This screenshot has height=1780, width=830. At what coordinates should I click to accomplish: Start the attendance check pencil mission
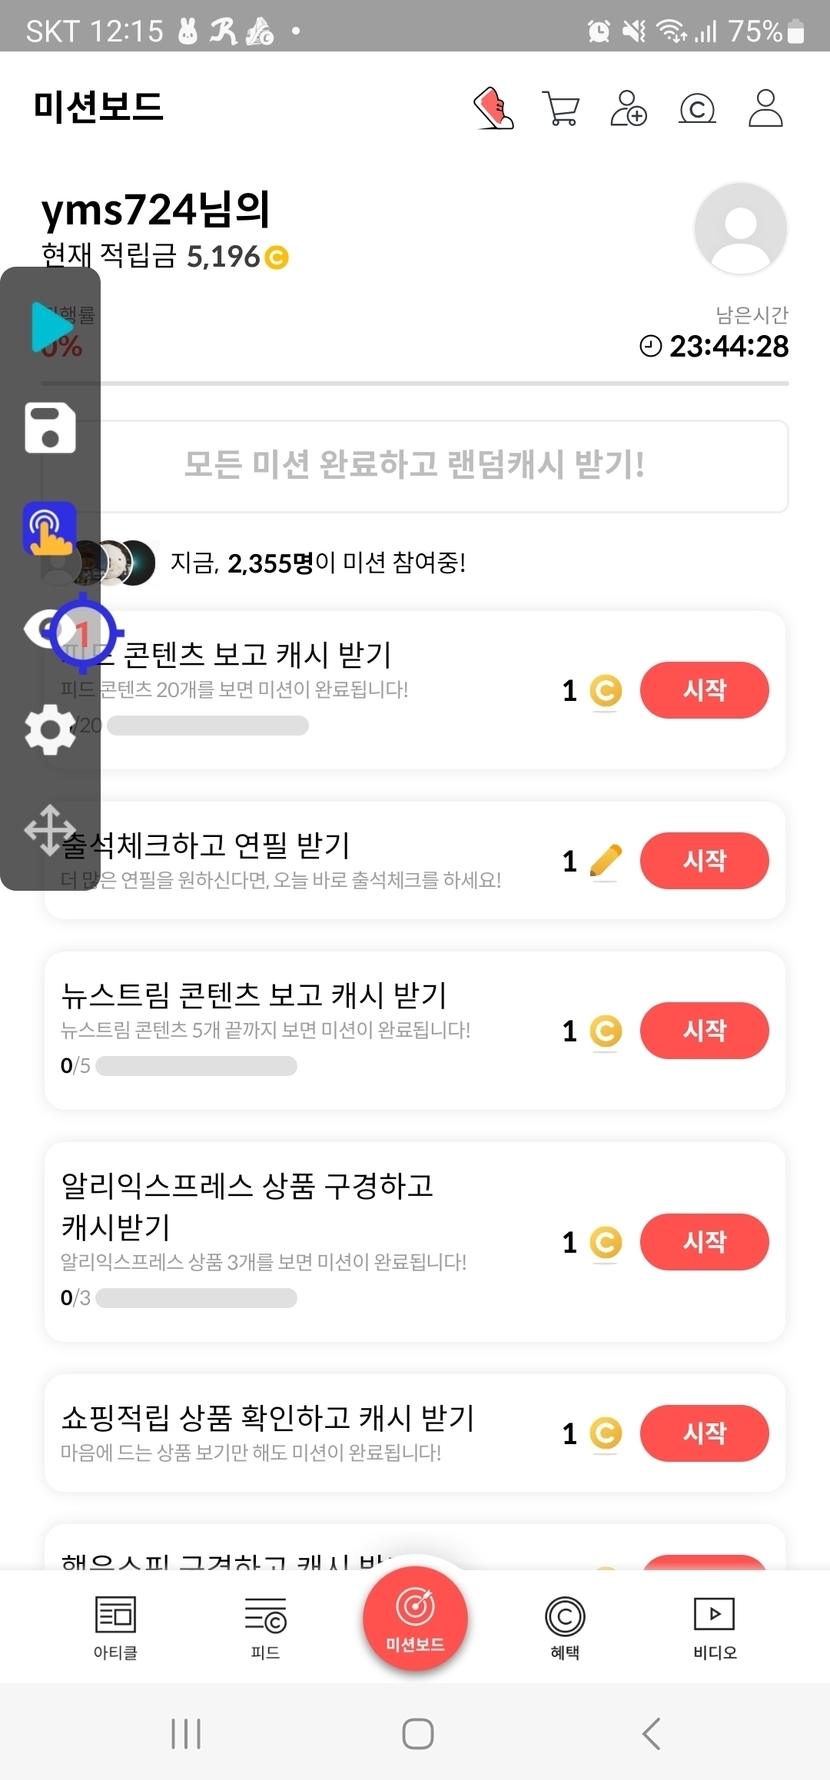[x=704, y=861]
